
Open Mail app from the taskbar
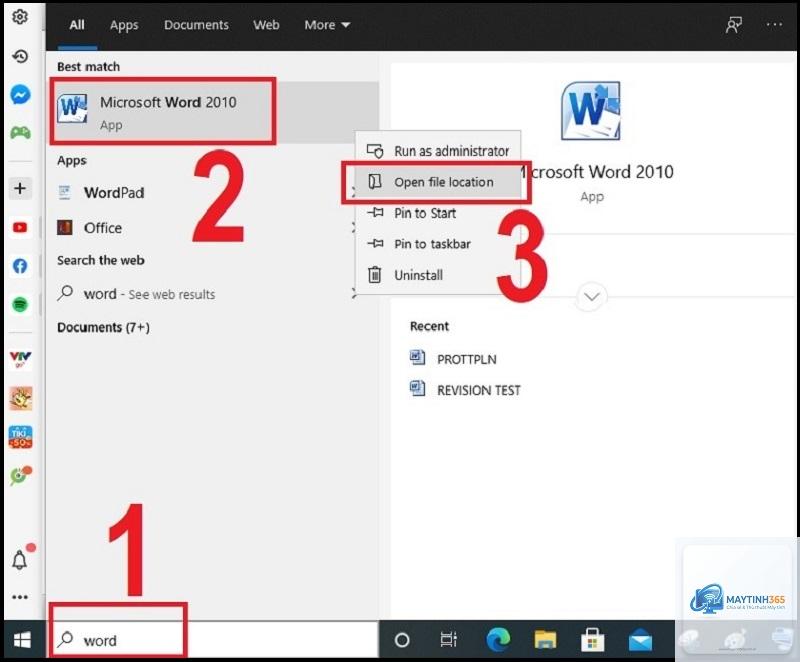pos(640,640)
